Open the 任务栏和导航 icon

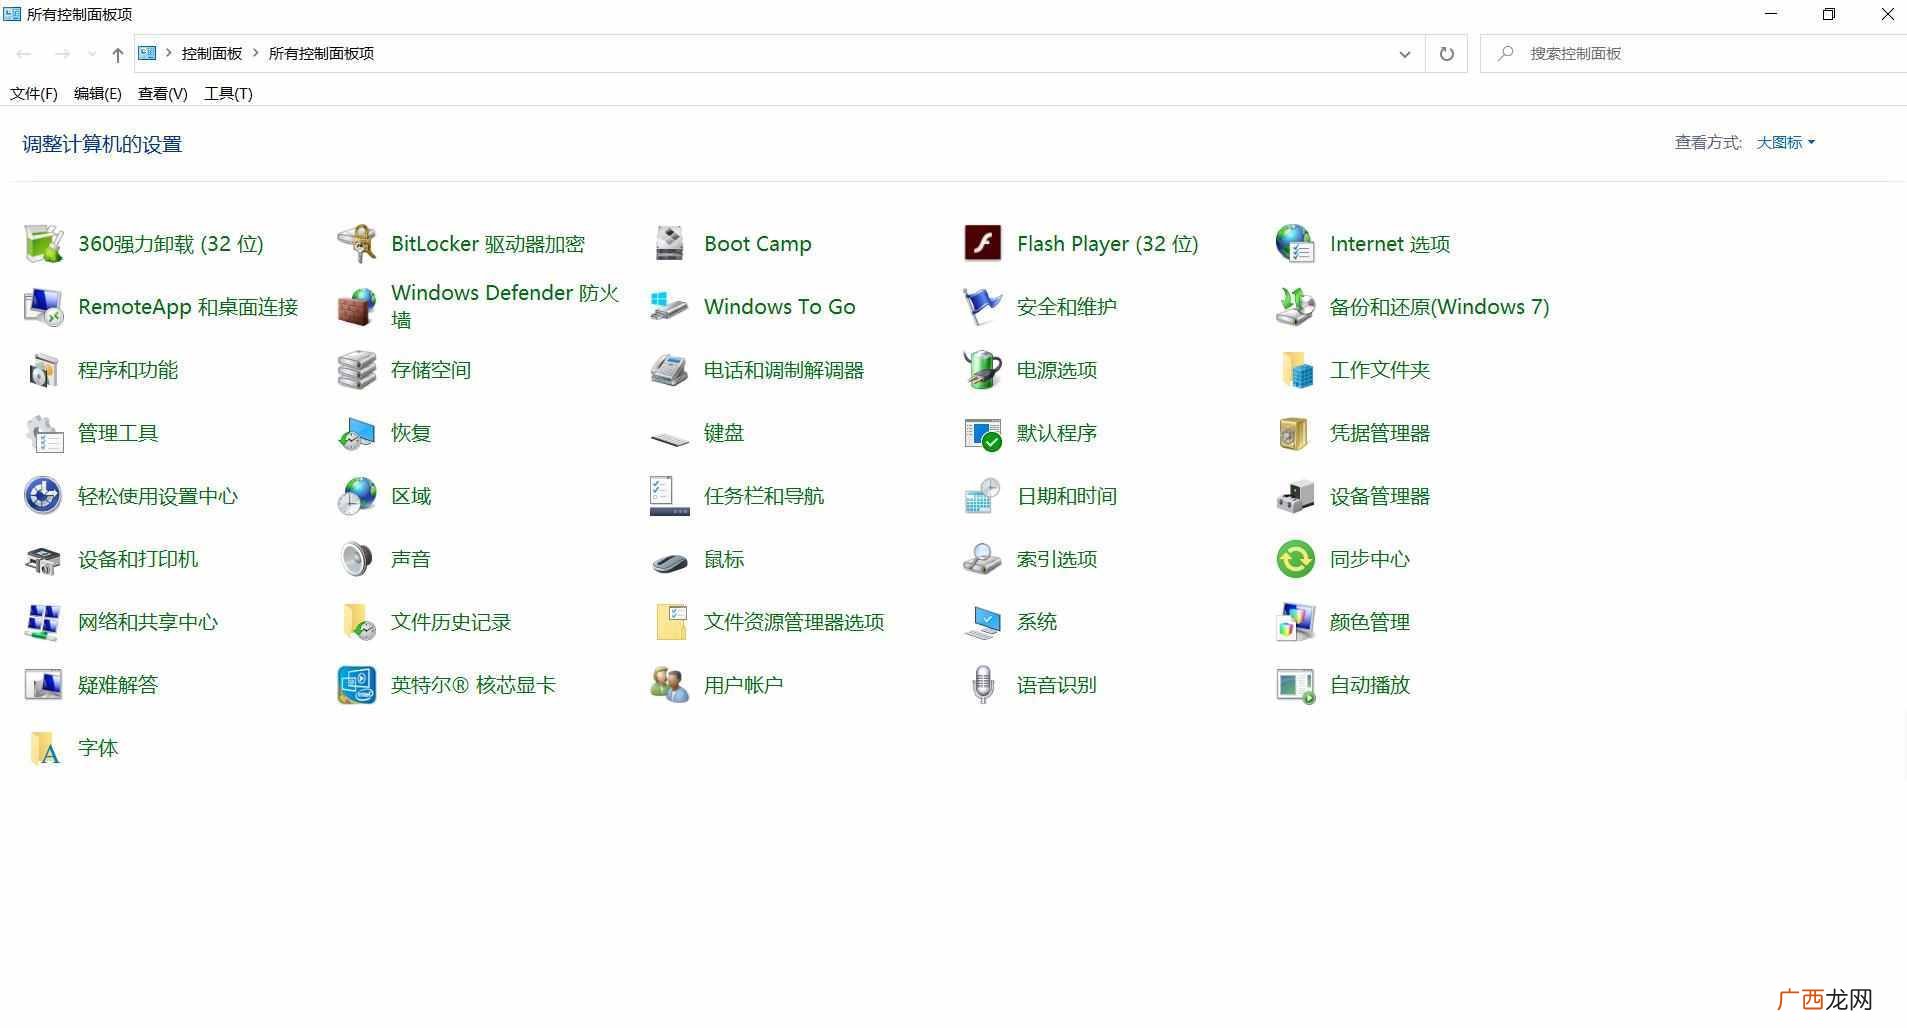[669, 496]
